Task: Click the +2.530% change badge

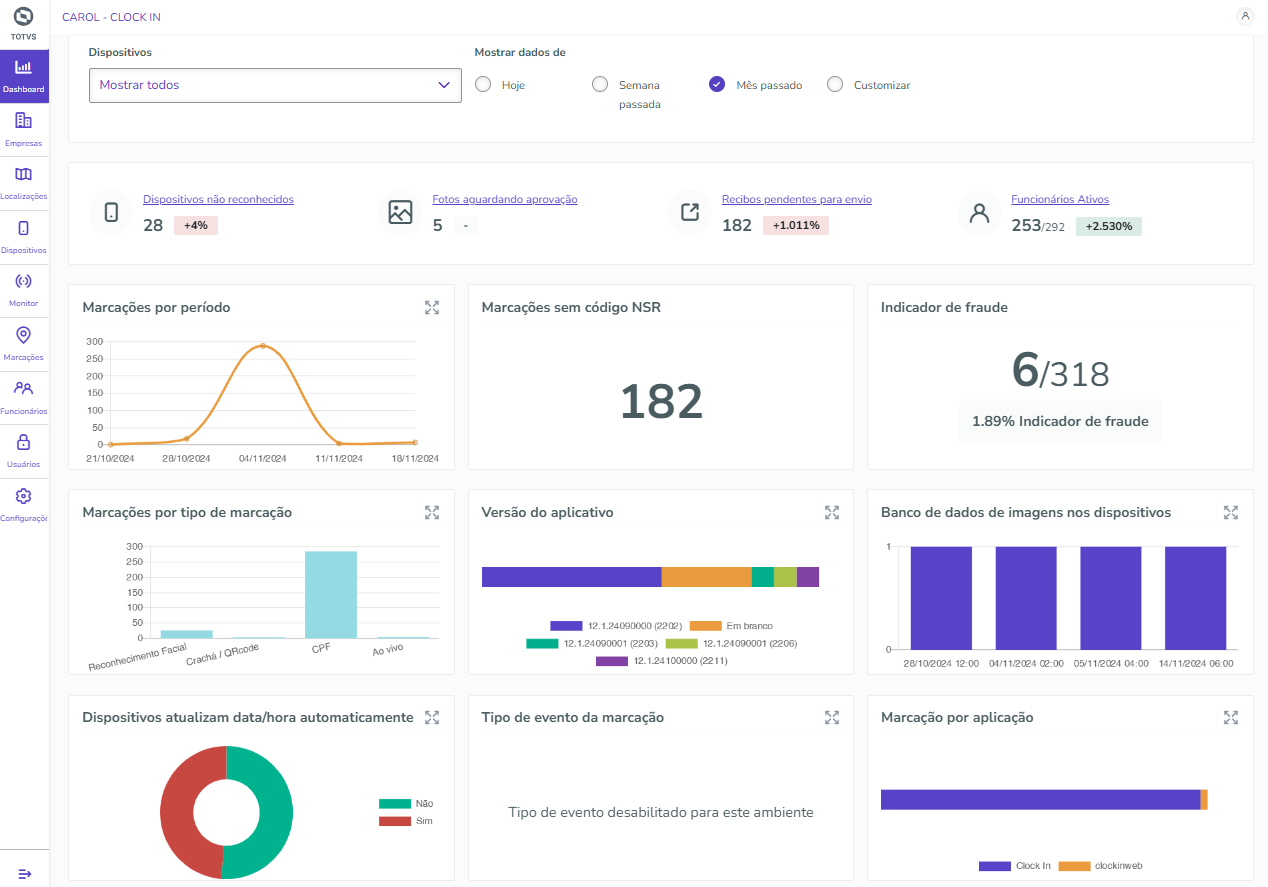Action: [1109, 226]
